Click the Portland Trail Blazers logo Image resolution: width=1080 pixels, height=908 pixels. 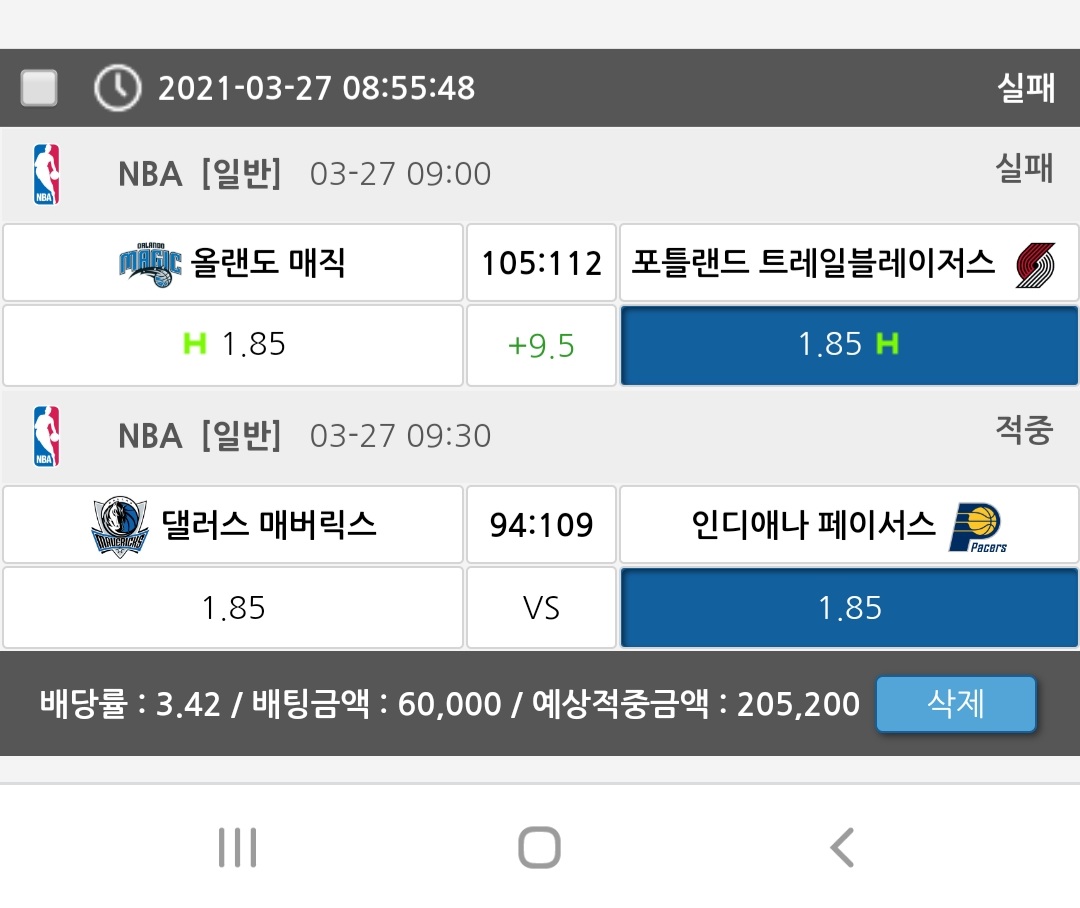[x=1035, y=265]
